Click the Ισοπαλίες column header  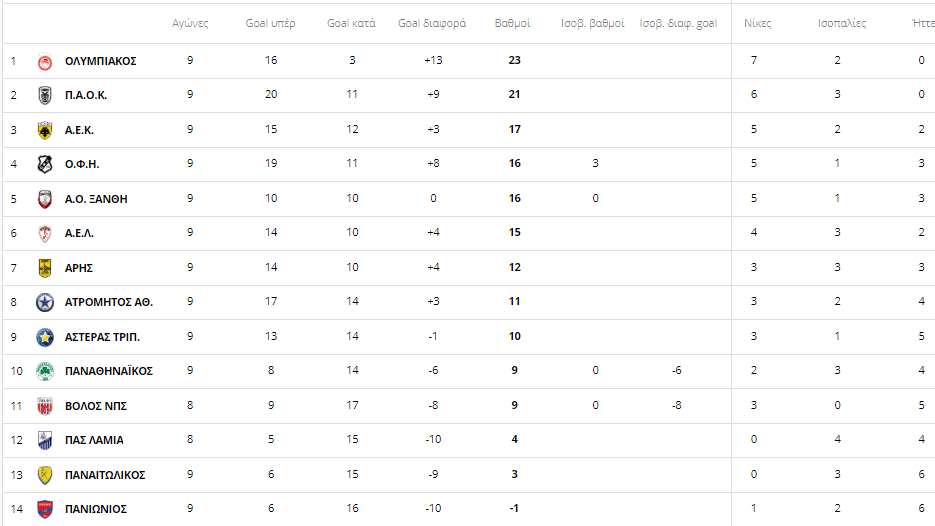841,23
